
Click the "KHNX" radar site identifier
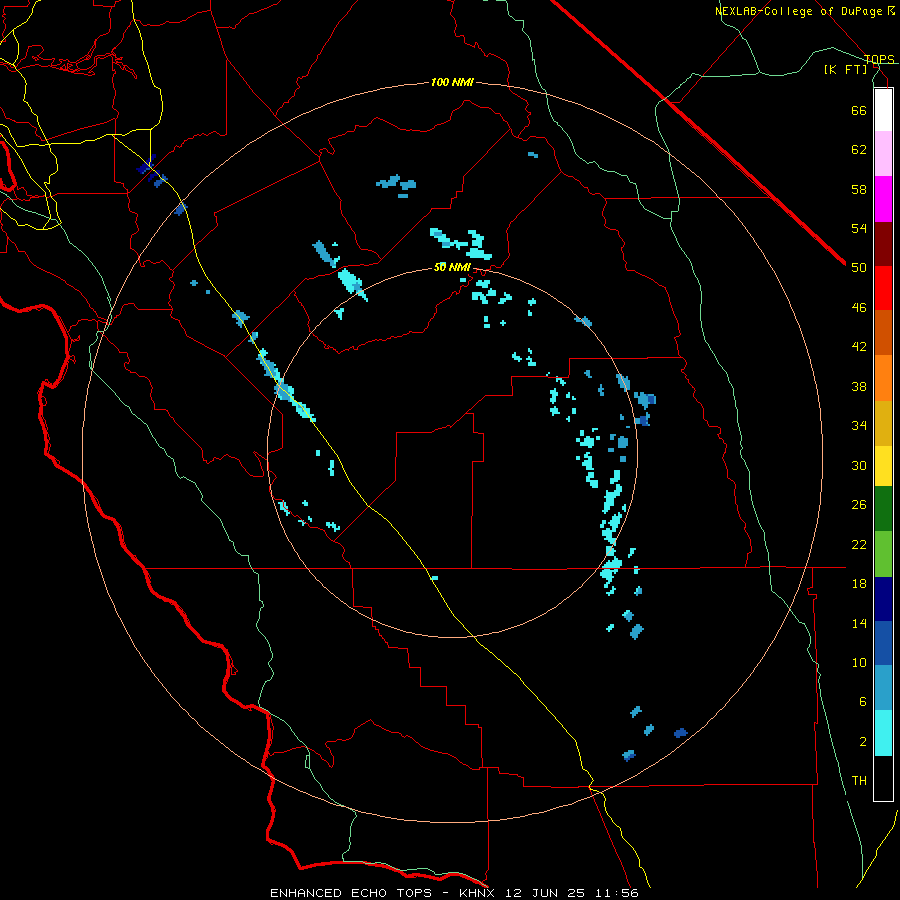click(479, 893)
